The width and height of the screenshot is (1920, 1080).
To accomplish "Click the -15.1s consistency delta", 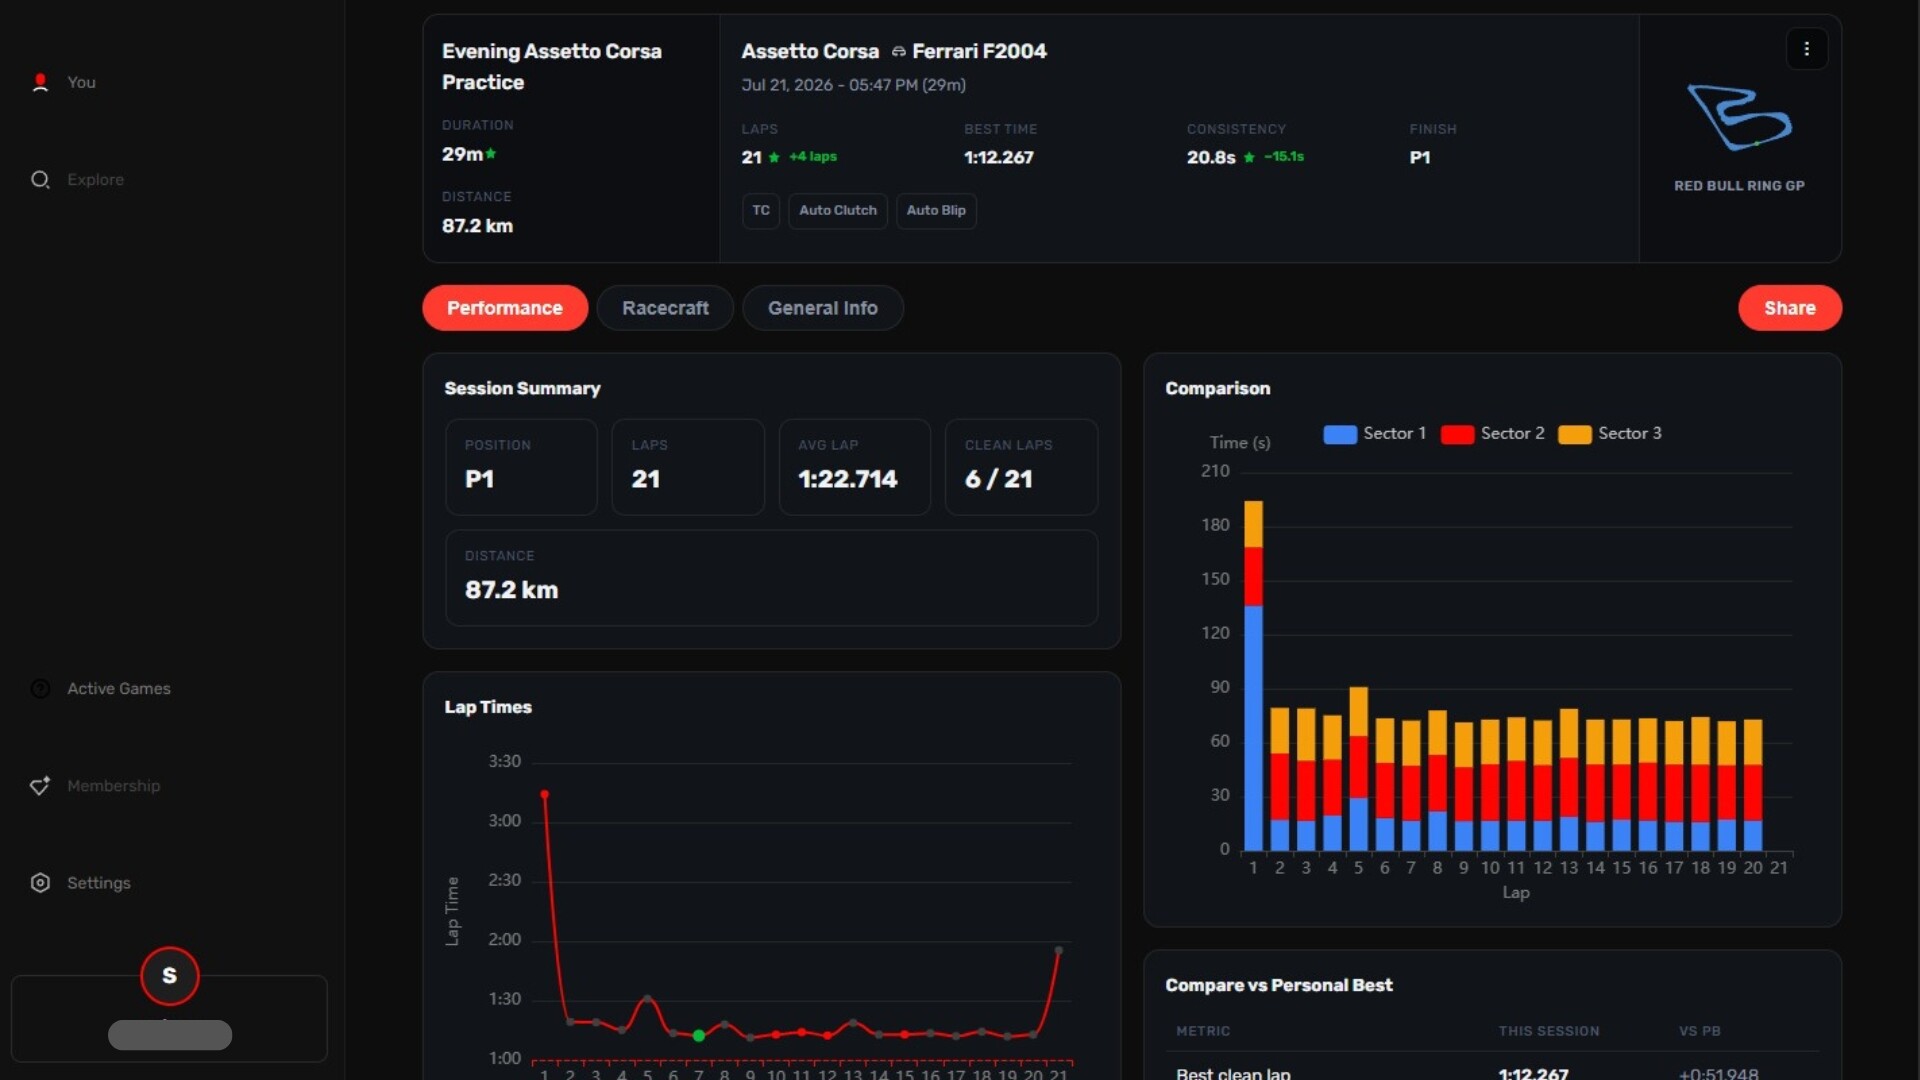I will 1284,157.
